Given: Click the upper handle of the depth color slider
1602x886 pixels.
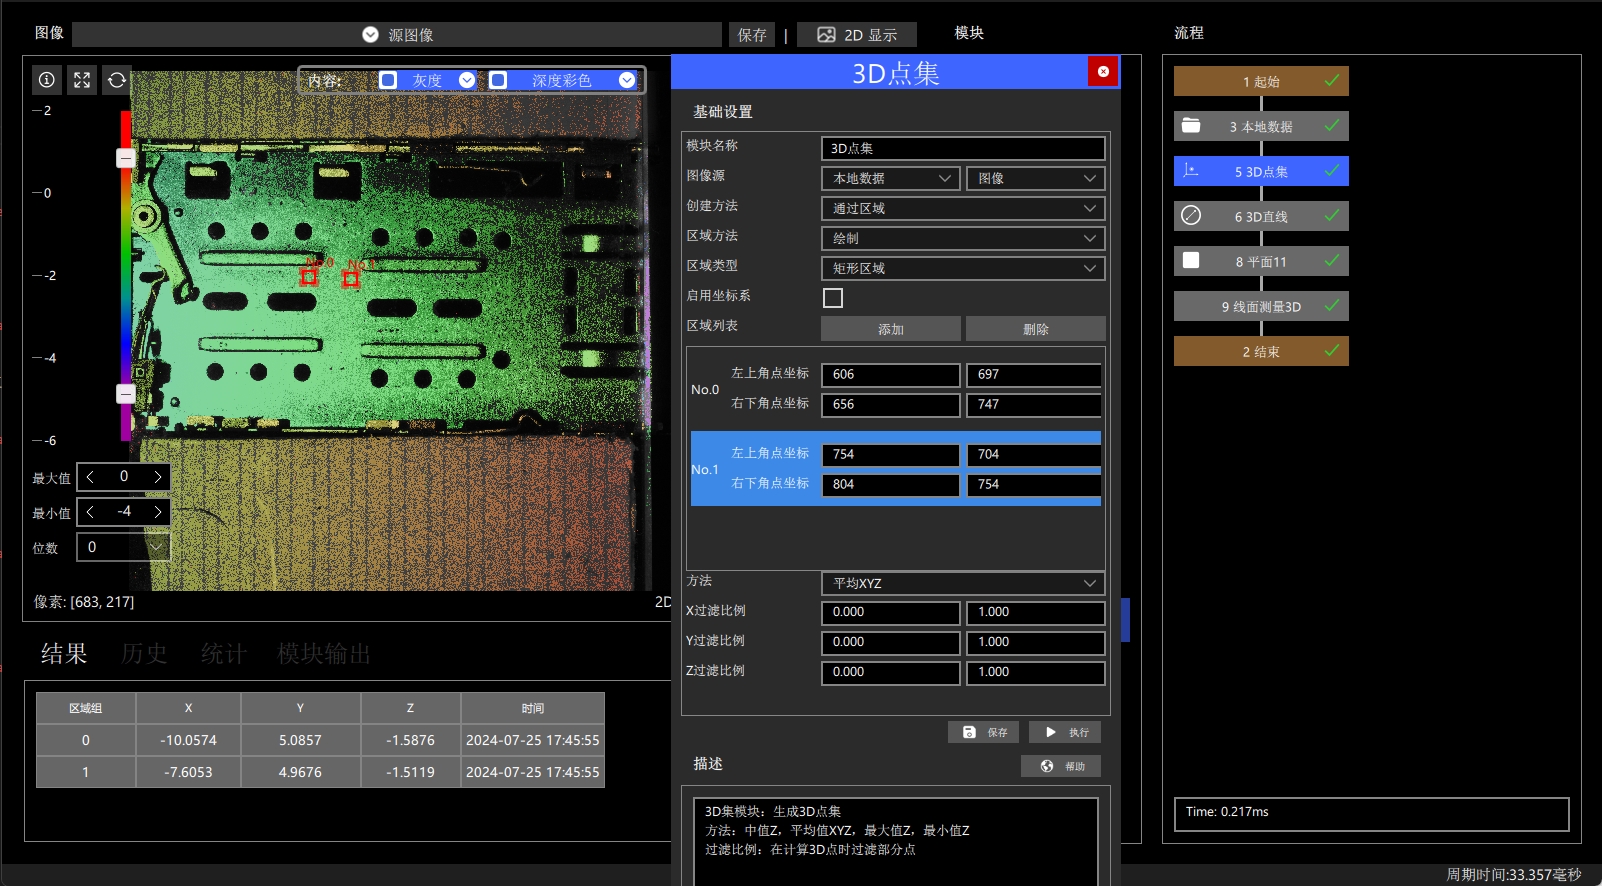Looking at the screenshot, I should point(126,158).
